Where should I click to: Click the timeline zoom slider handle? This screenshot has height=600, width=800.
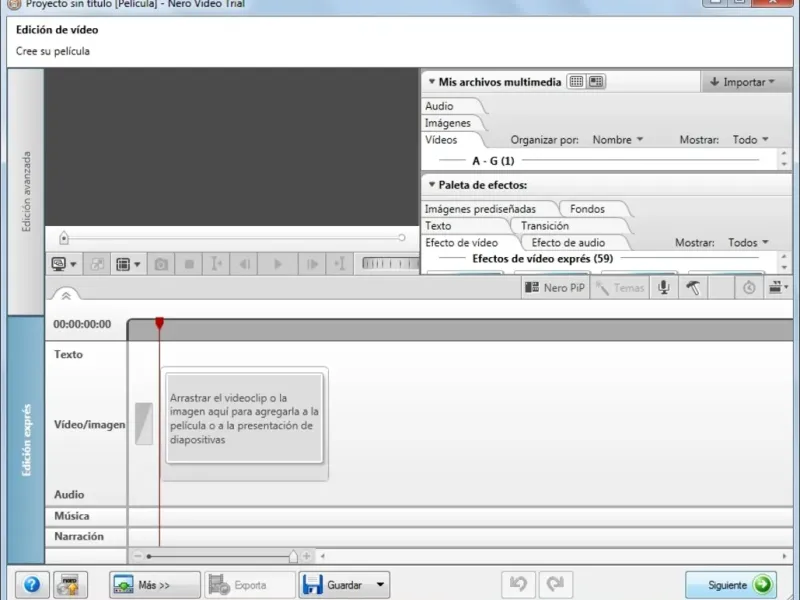pos(293,556)
